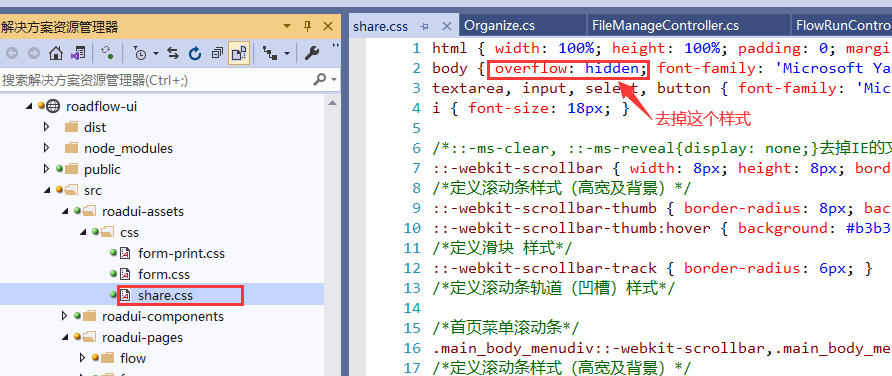Click the 'html' selector on line 1
This screenshot has height=376, width=892.
pyautogui.click(x=449, y=48)
